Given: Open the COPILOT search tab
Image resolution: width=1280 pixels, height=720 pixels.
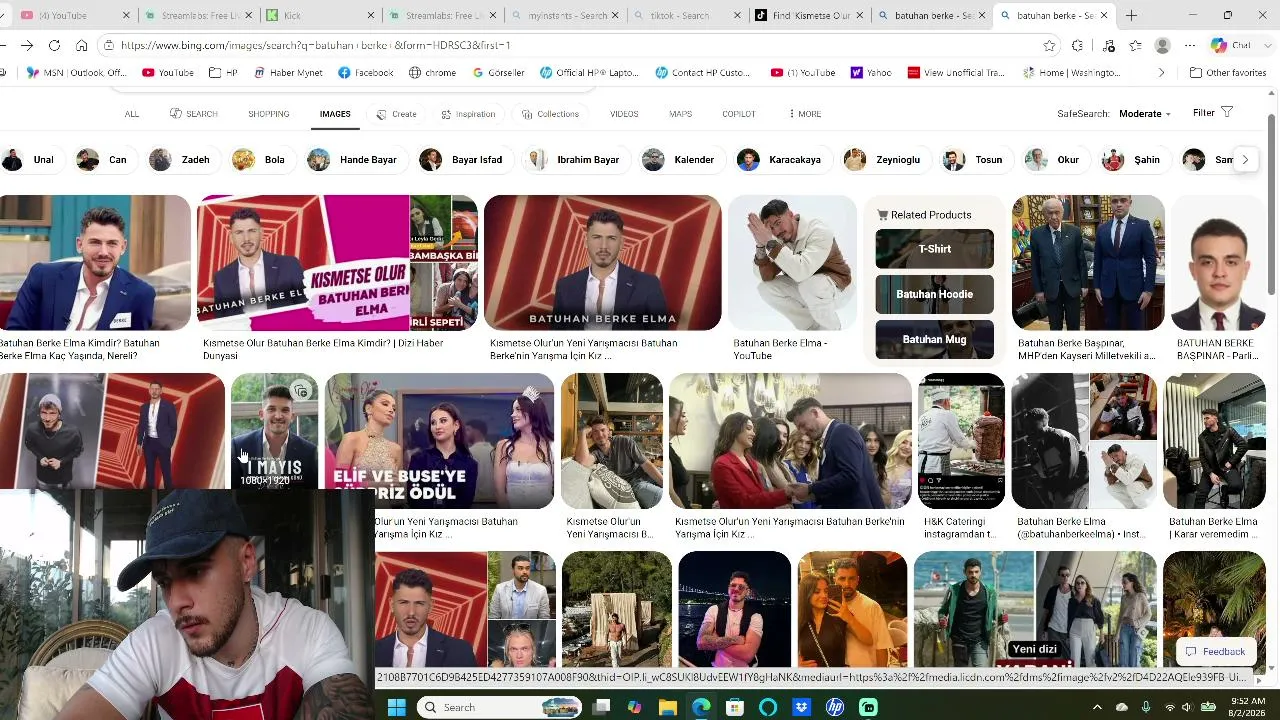Looking at the screenshot, I should [x=739, y=114].
